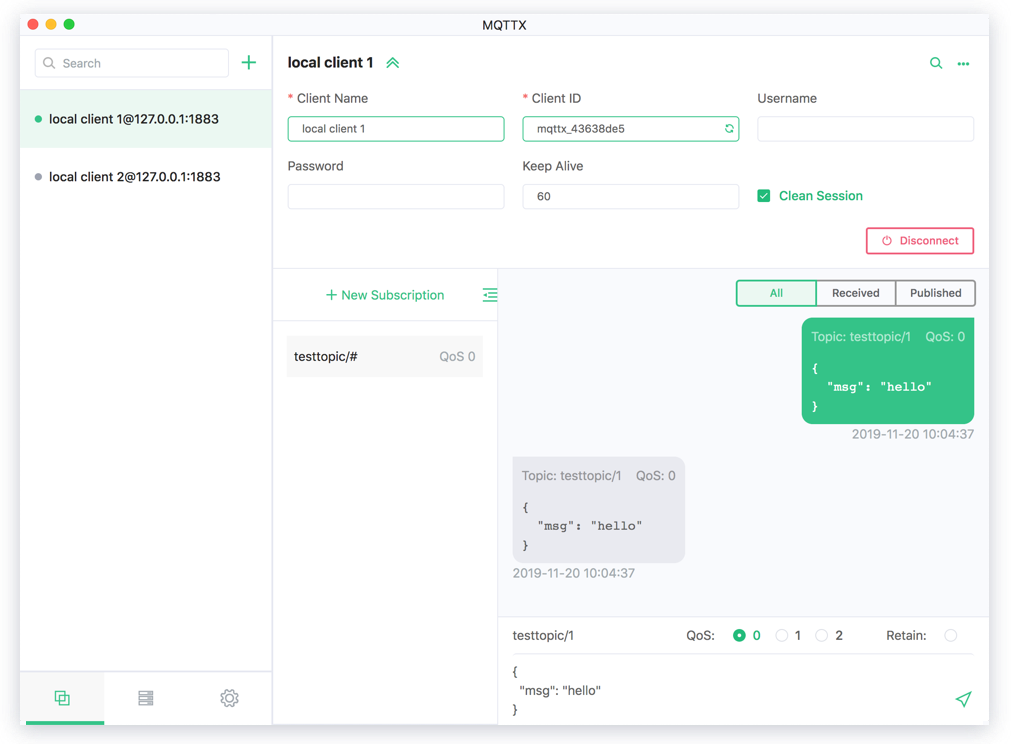Filter to Published messages
The width and height of the screenshot is (1011, 744).
[x=936, y=293]
